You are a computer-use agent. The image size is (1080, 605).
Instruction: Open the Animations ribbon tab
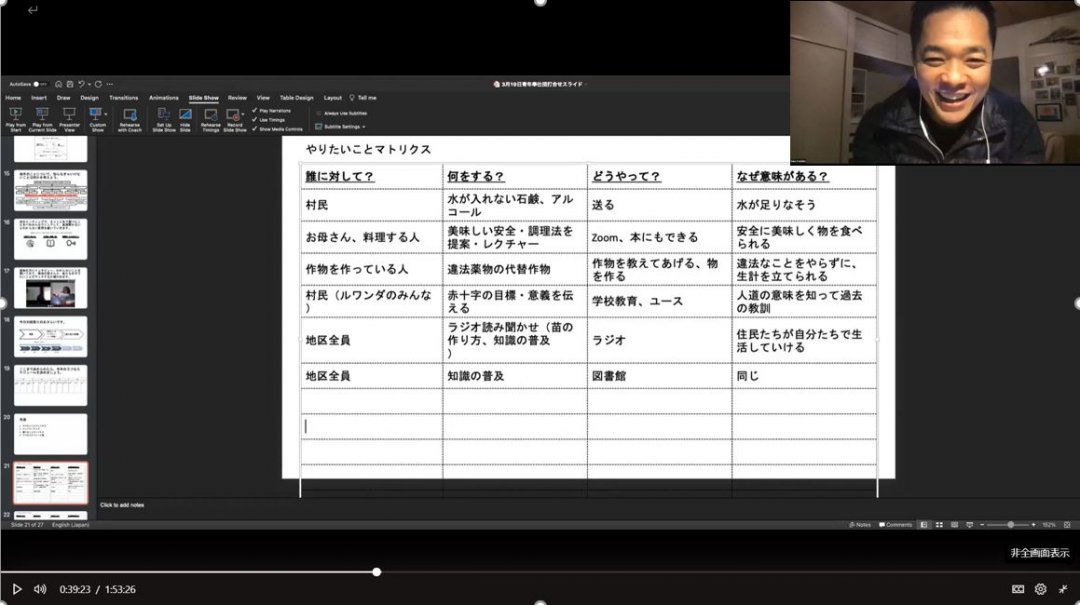click(x=164, y=97)
